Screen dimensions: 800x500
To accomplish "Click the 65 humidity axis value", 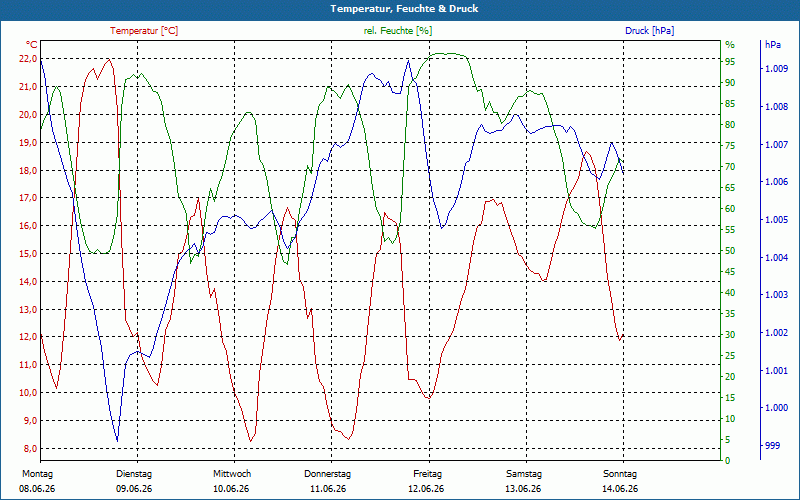I will [731, 188].
